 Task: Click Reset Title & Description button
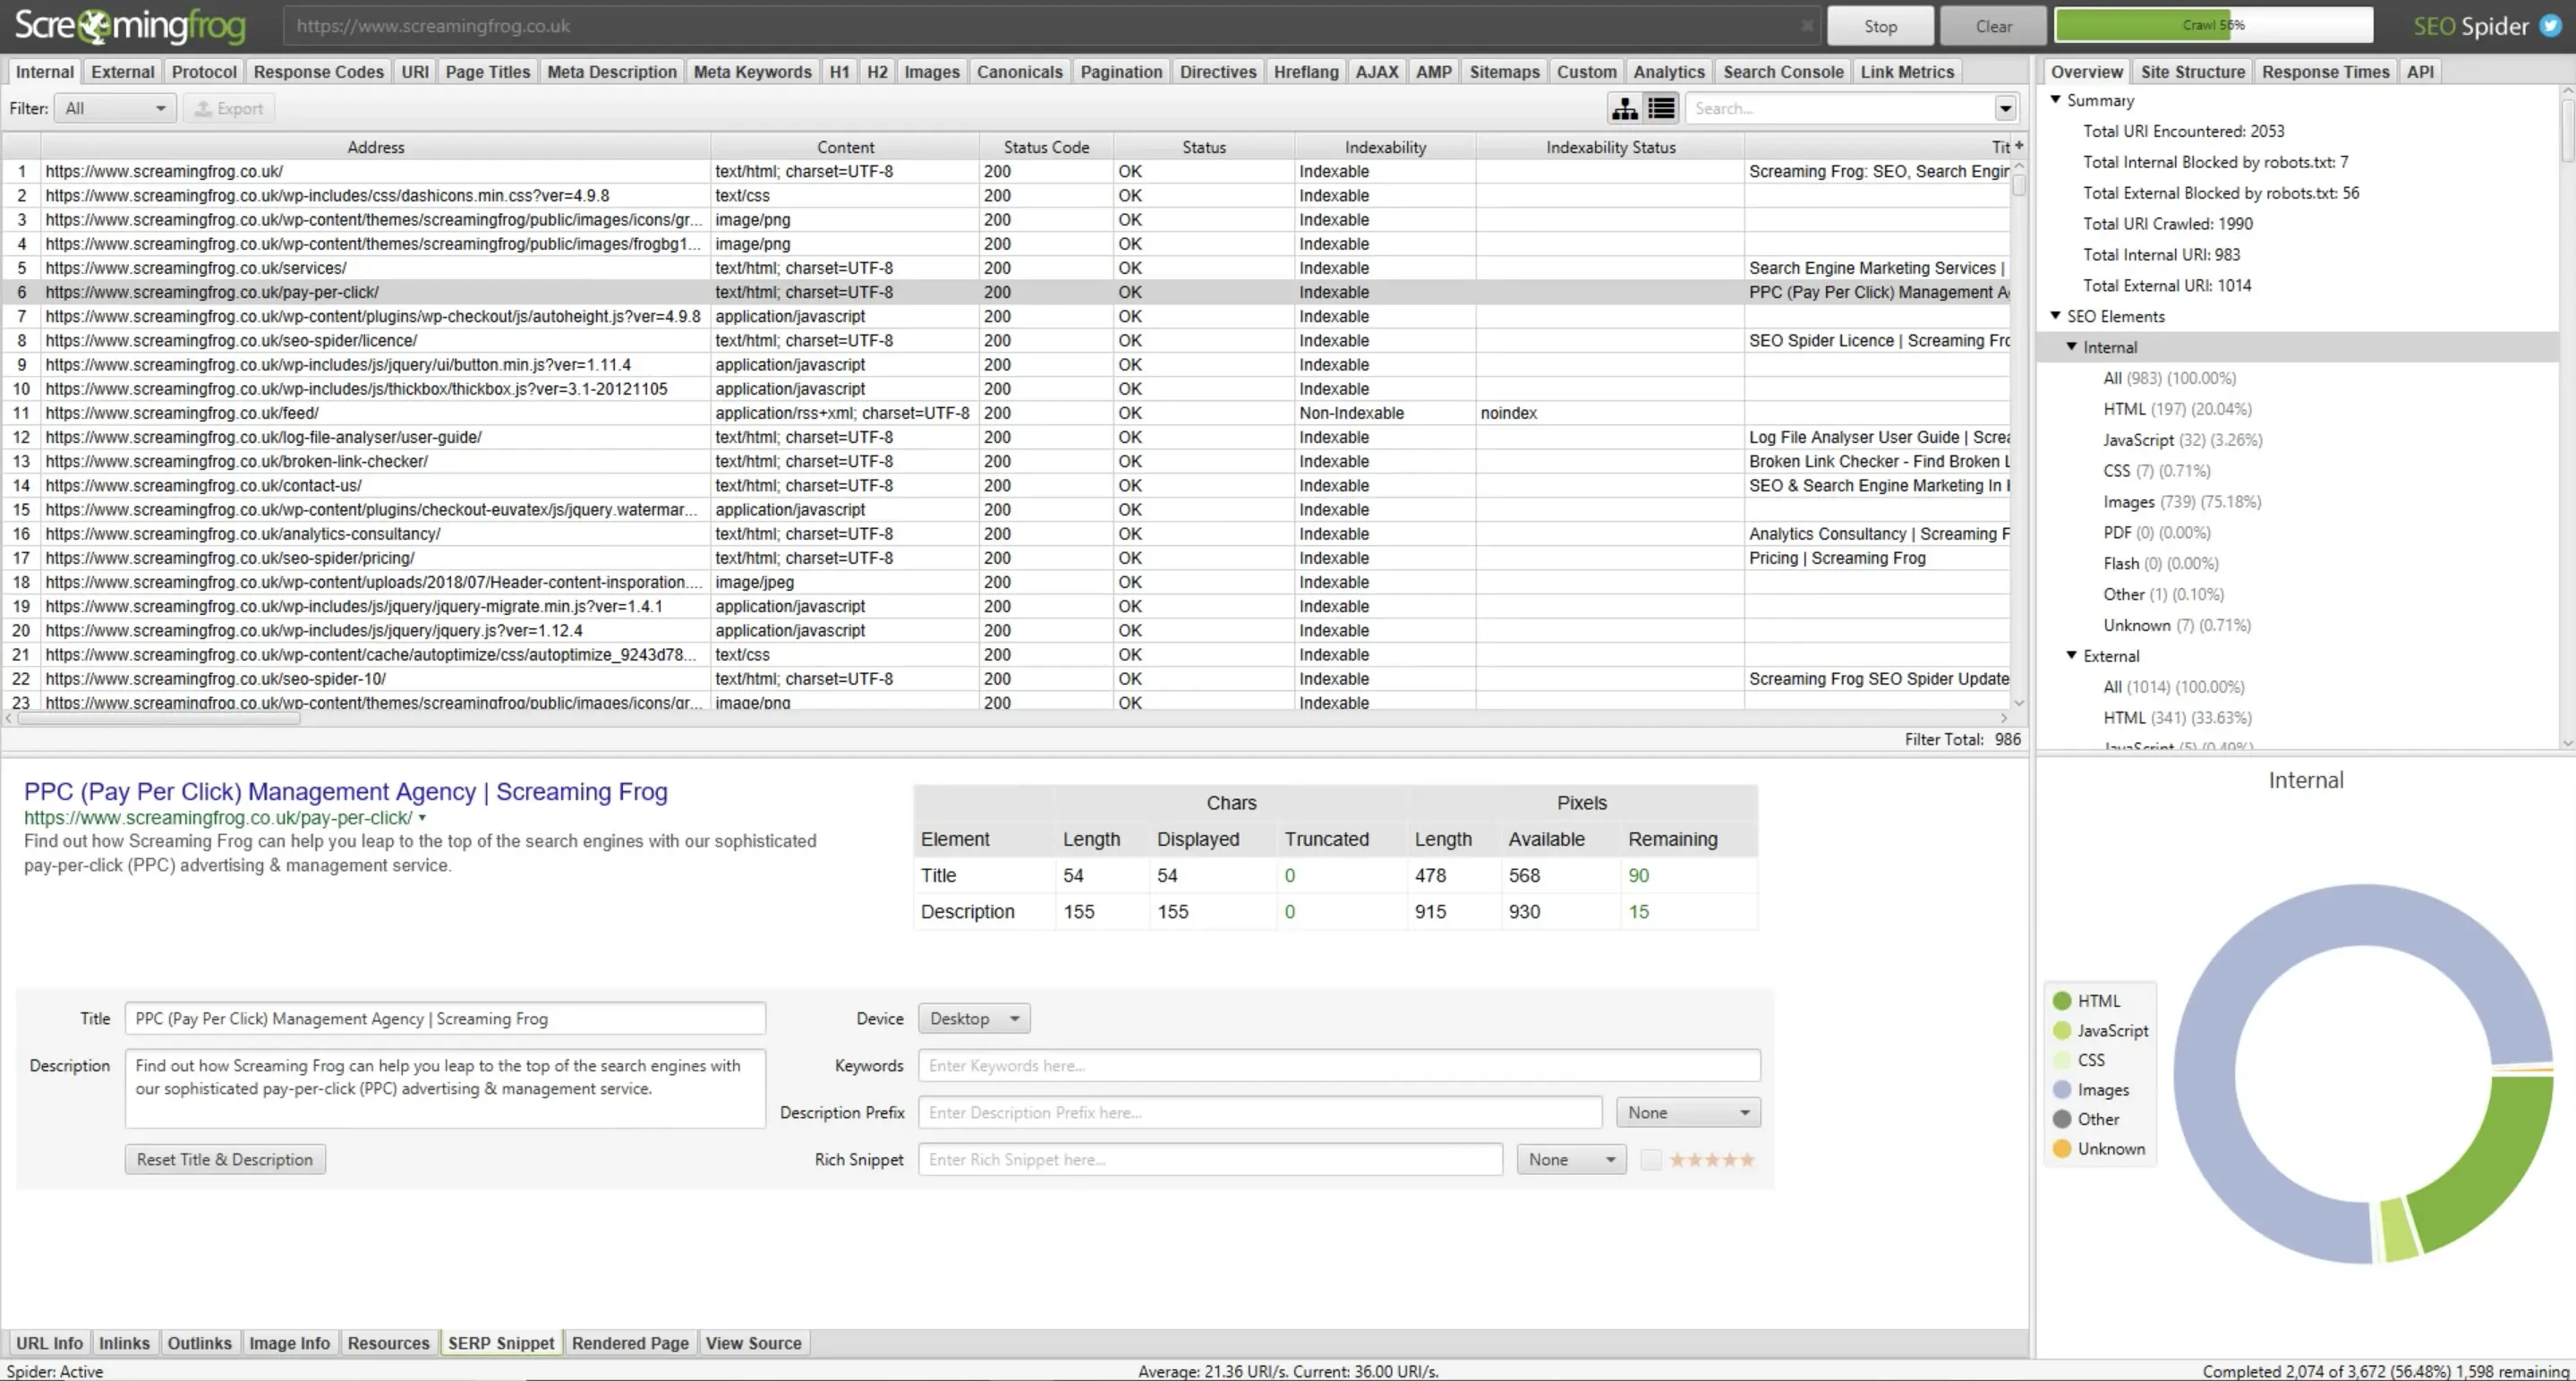pyautogui.click(x=225, y=1160)
